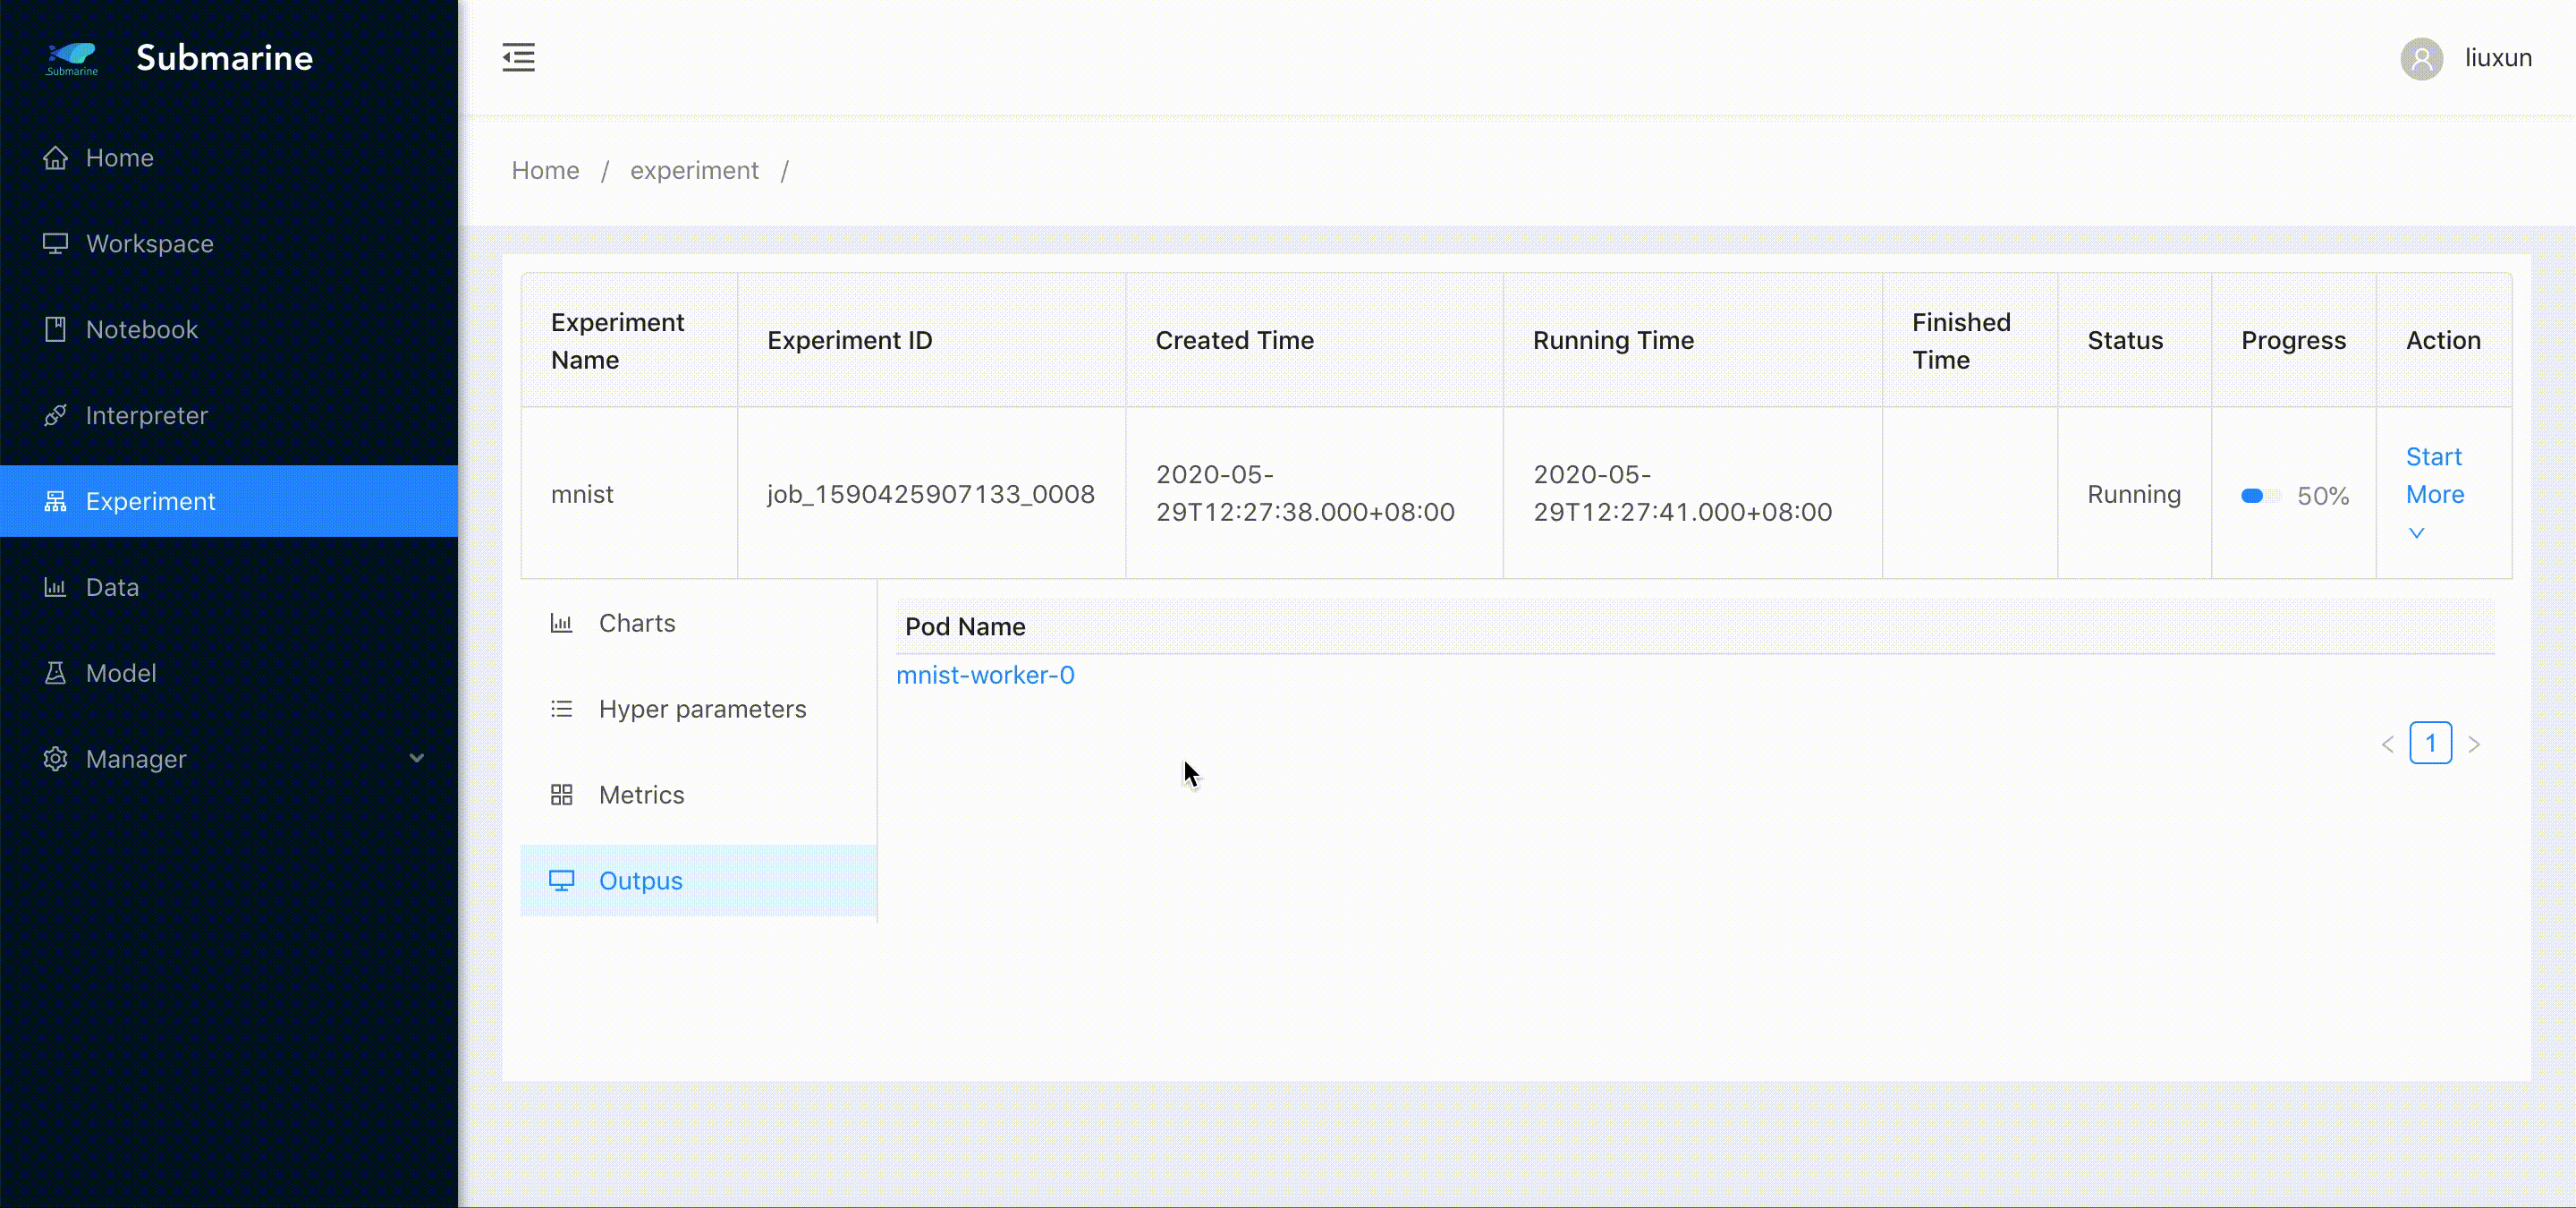This screenshot has height=1208, width=2576.
Task: Select the Outpus tab
Action: point(640,881)
